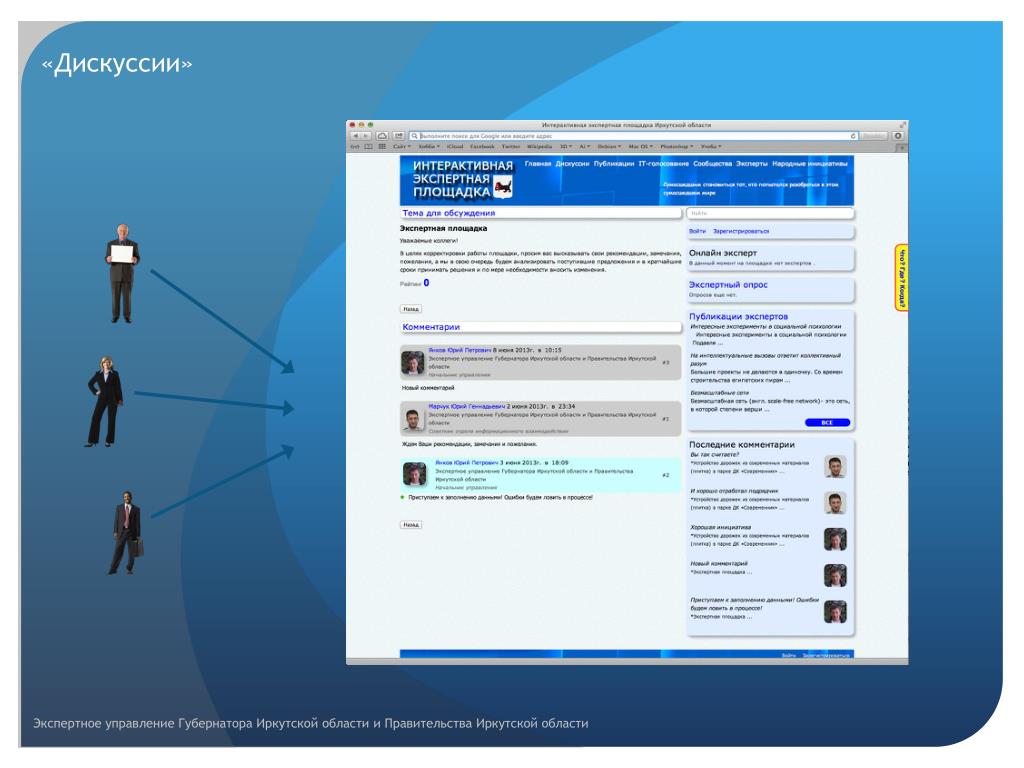
Task: Open the "Народные инициативы" menu item
Action: pos(810,163)
